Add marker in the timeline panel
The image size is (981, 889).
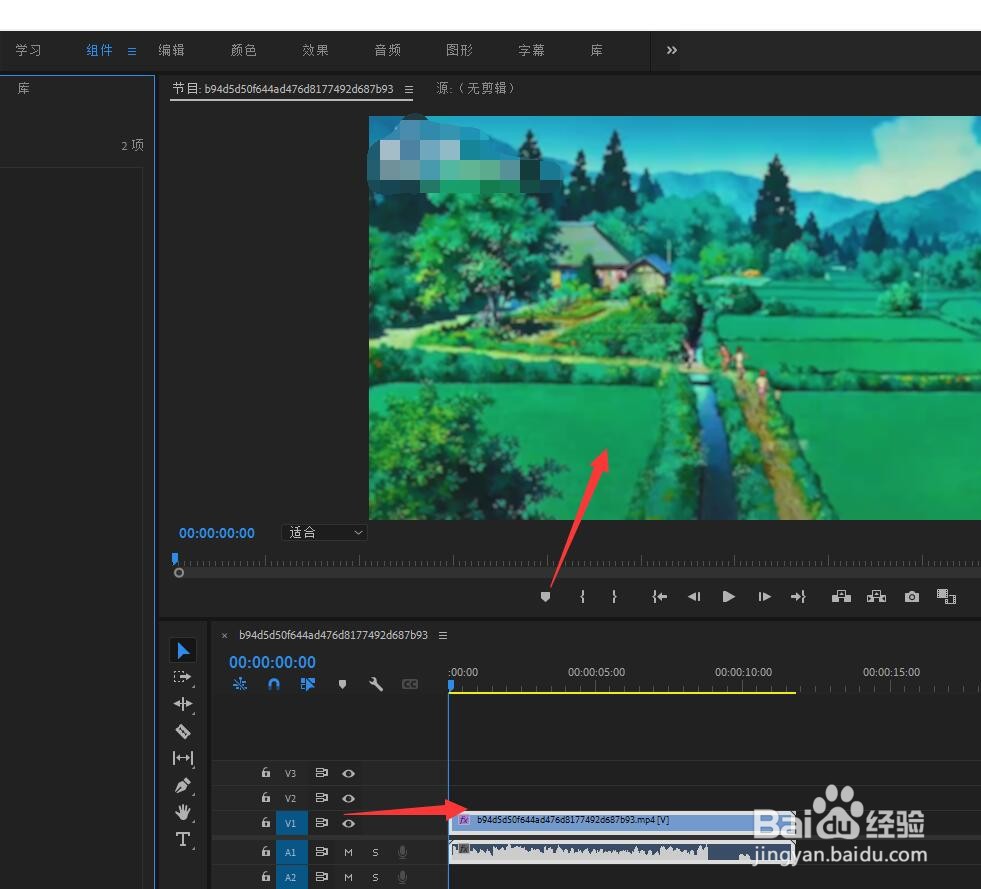342,684
